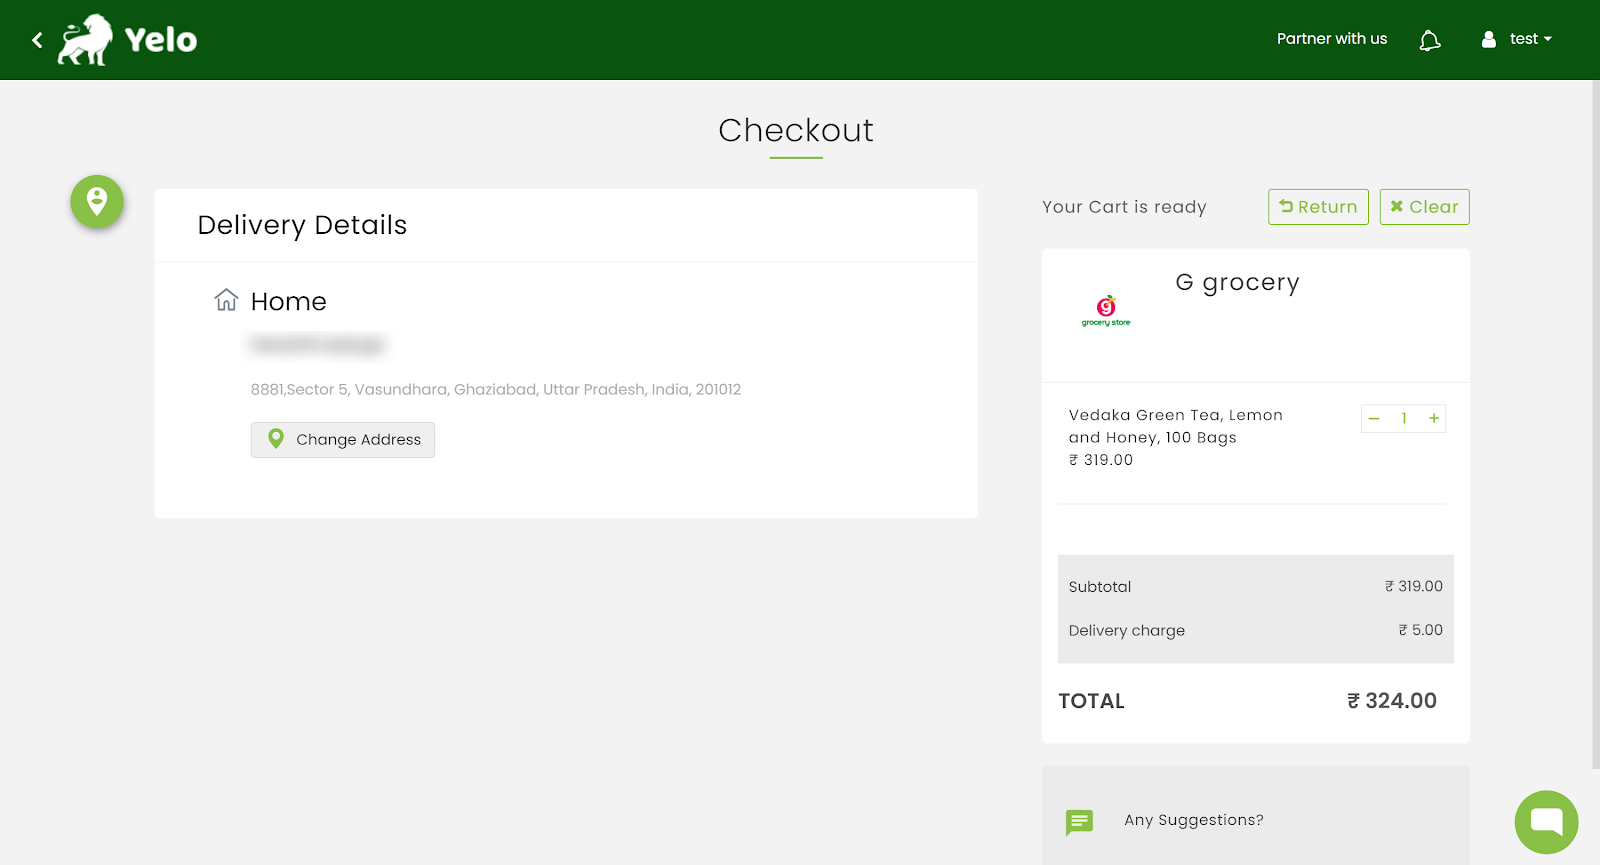
Task: Click the Return button
Action: click(x=1318, y=207)
